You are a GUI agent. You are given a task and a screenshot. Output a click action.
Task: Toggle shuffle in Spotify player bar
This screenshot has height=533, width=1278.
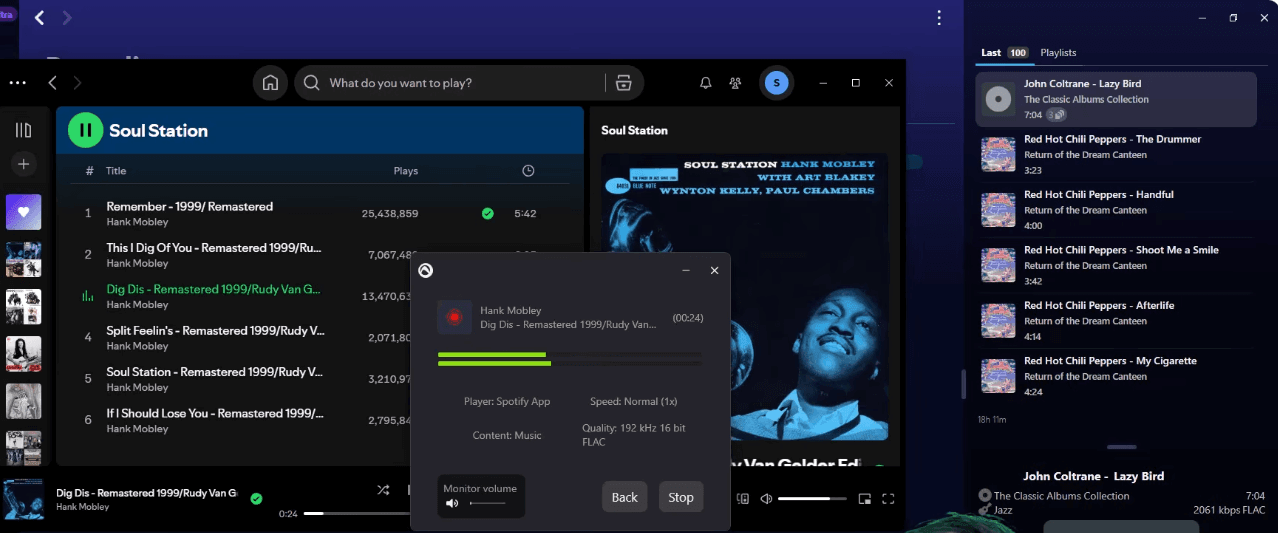[383, 490]
